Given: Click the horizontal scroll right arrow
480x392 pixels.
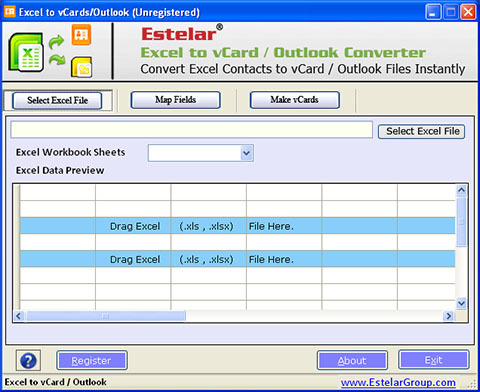Looking at the screenshot, I should (449, 316).
